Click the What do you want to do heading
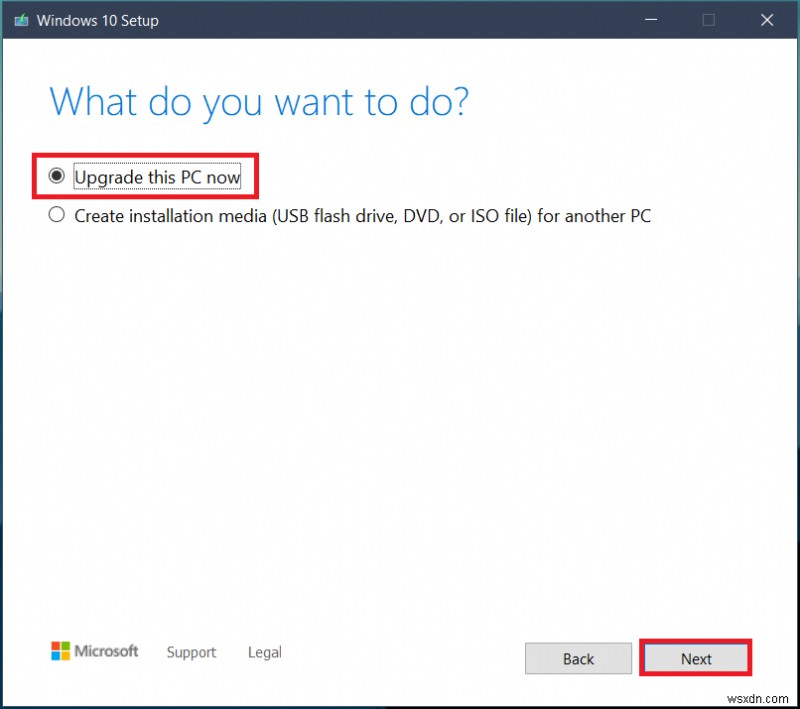 [x=257, y=101]
